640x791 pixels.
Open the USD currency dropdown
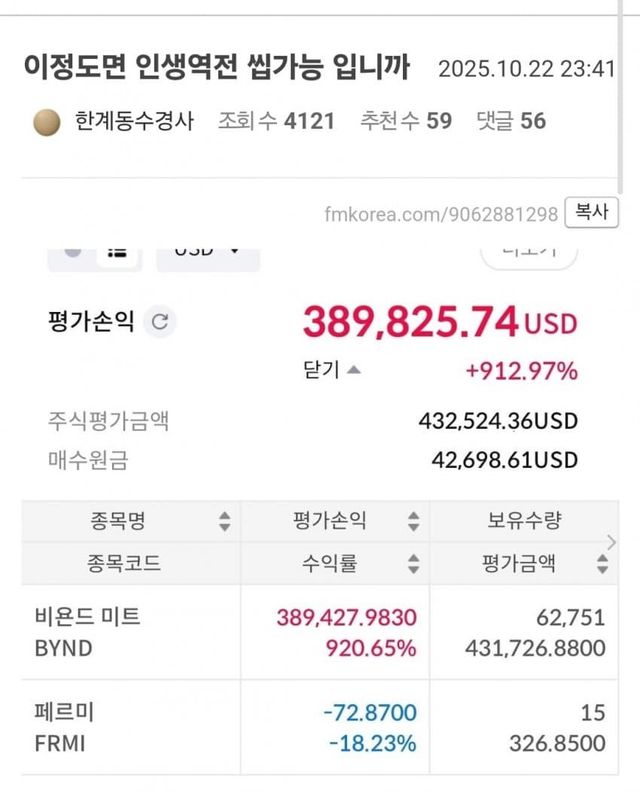207,251
